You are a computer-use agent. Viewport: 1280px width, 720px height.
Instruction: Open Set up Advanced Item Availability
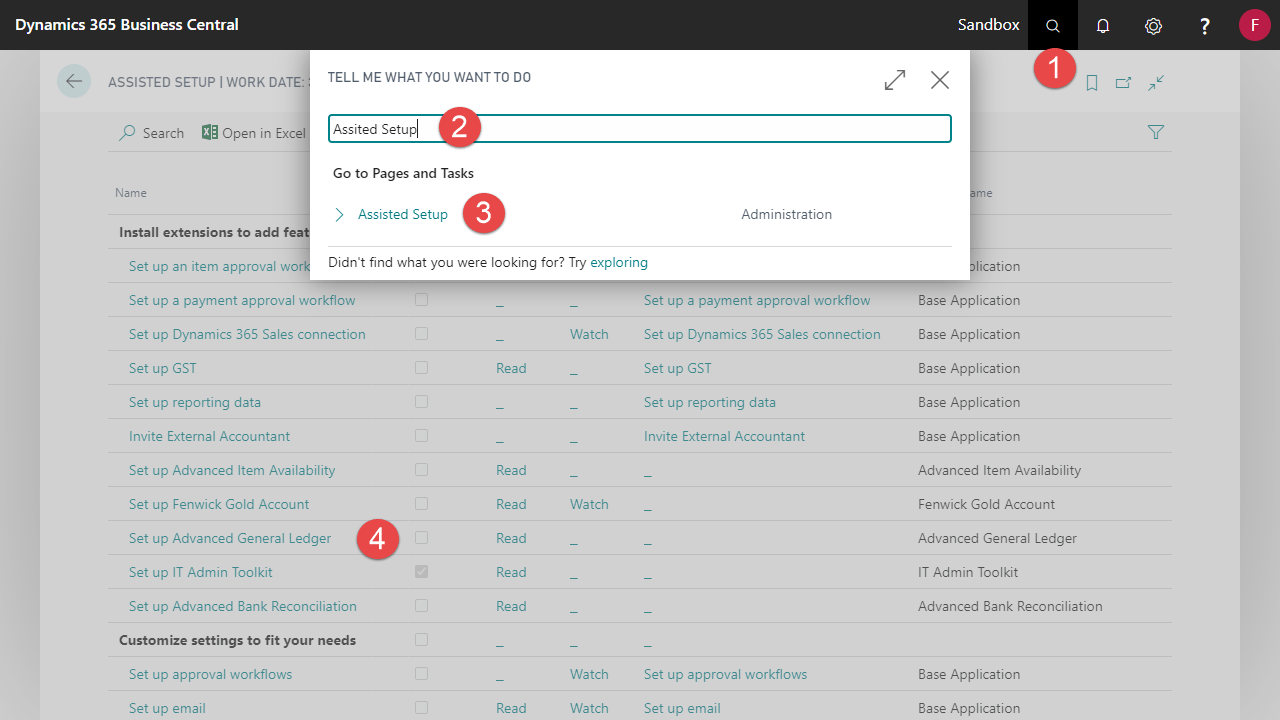(232, 470)
